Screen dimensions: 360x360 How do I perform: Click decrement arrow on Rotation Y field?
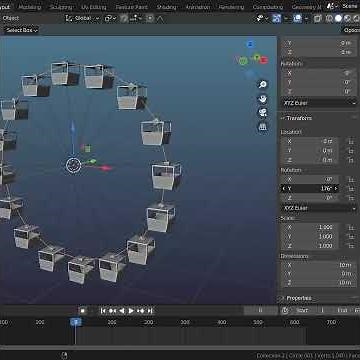284,189
